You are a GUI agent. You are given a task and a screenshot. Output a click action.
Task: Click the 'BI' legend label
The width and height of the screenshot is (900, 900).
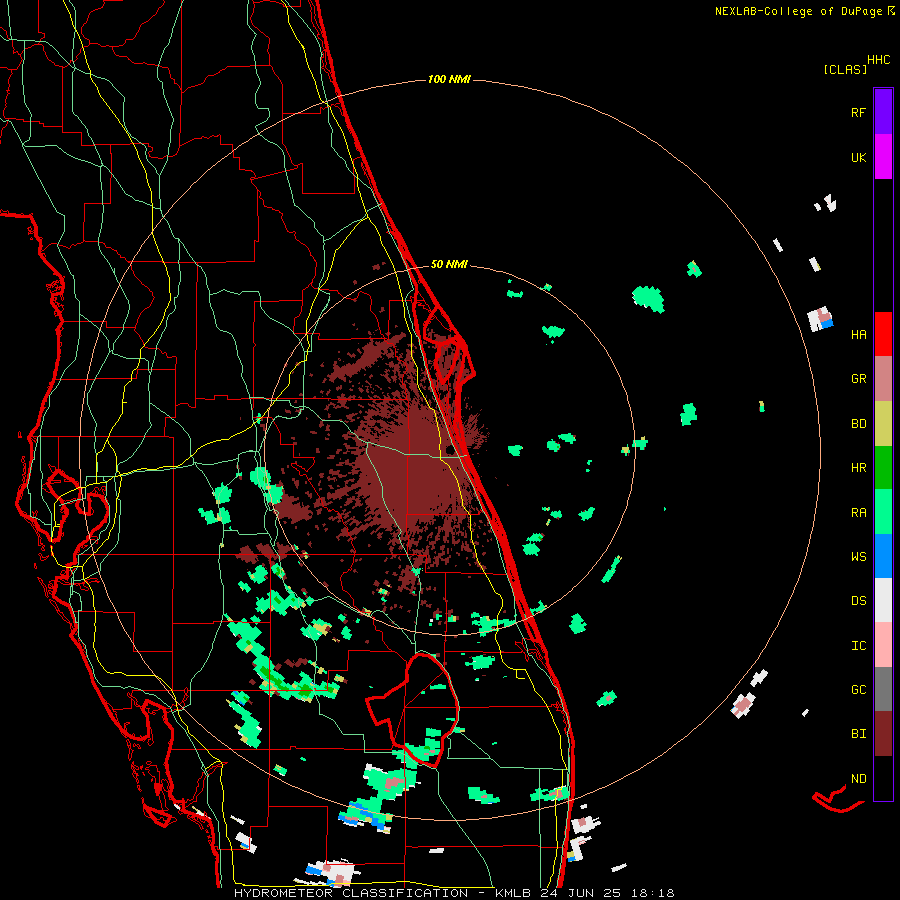tap(858, 734)
